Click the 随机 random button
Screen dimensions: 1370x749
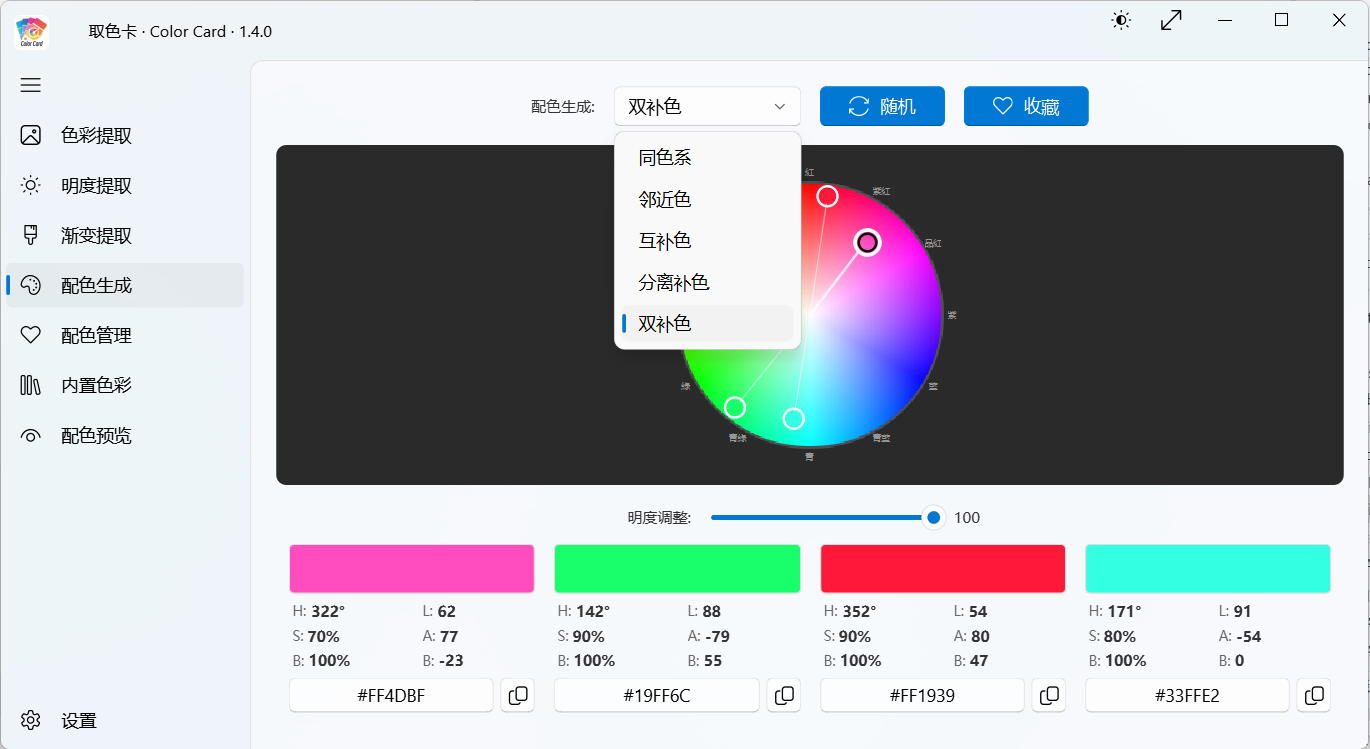[882, 107]
